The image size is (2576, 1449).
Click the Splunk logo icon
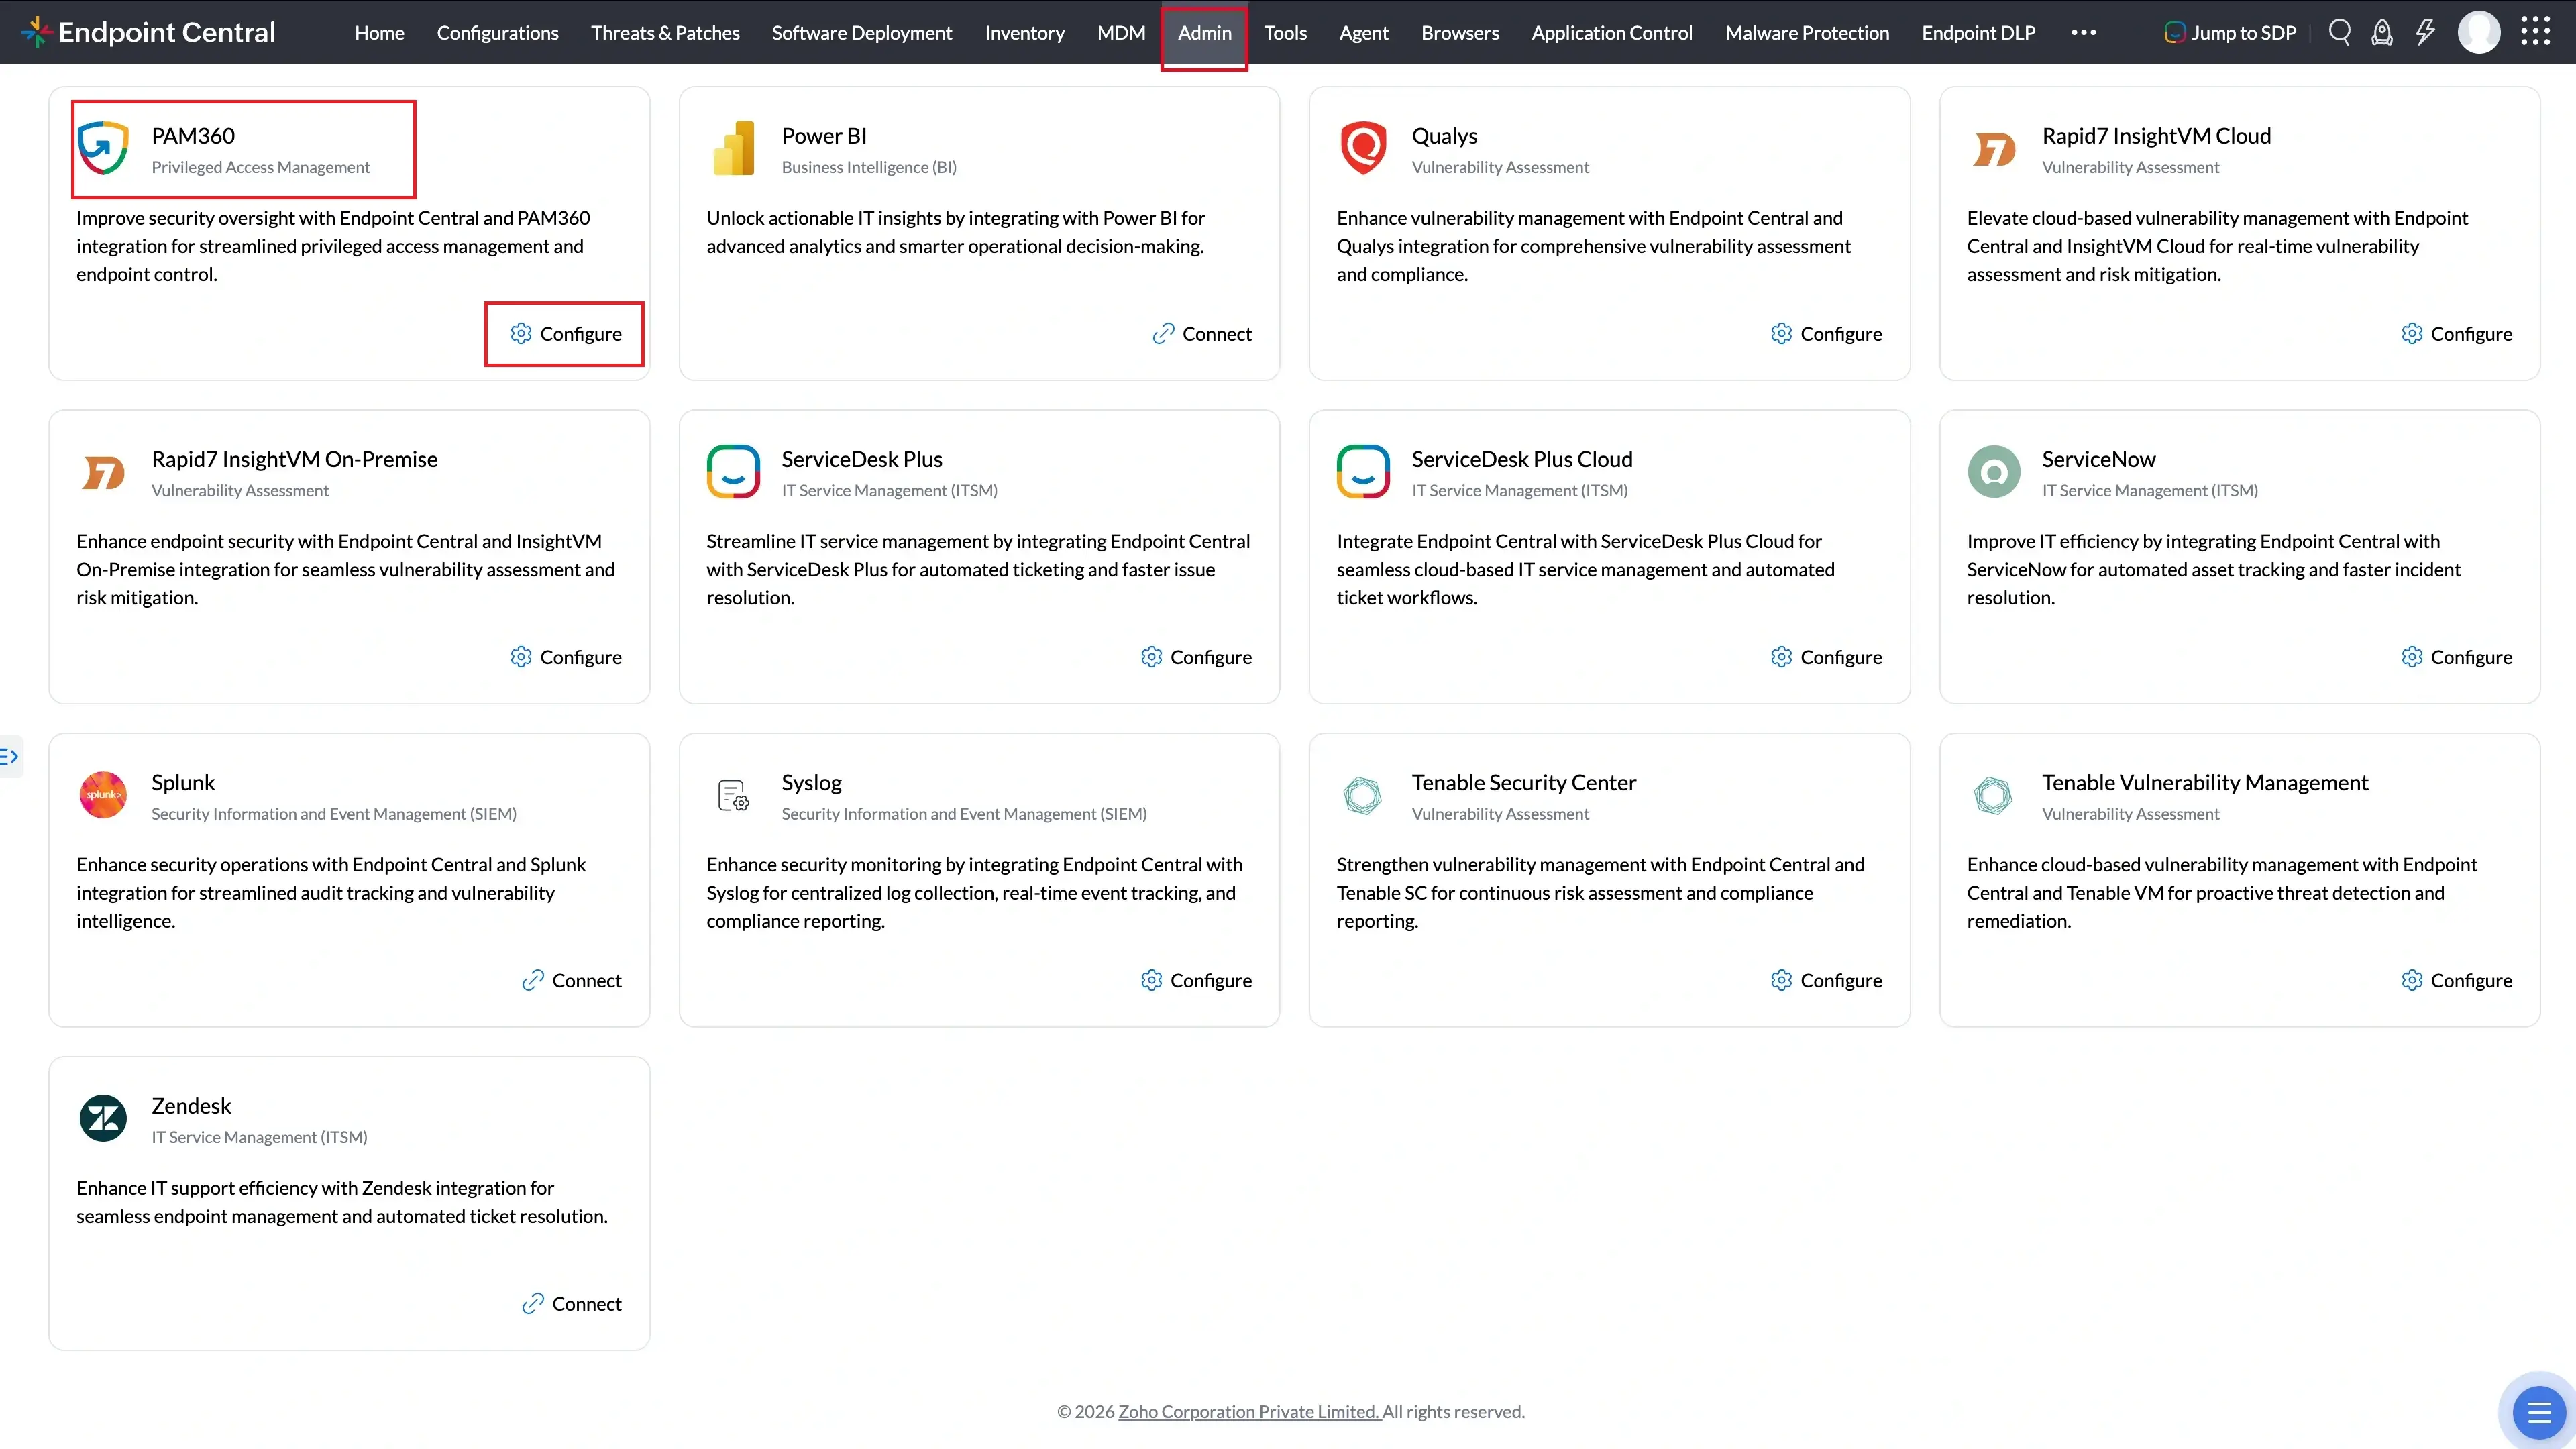coord(103,795)
